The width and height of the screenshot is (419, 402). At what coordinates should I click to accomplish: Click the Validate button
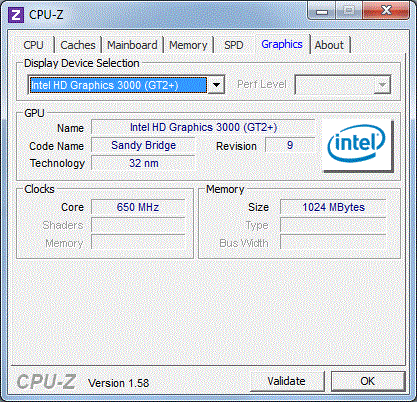(287, 381)
